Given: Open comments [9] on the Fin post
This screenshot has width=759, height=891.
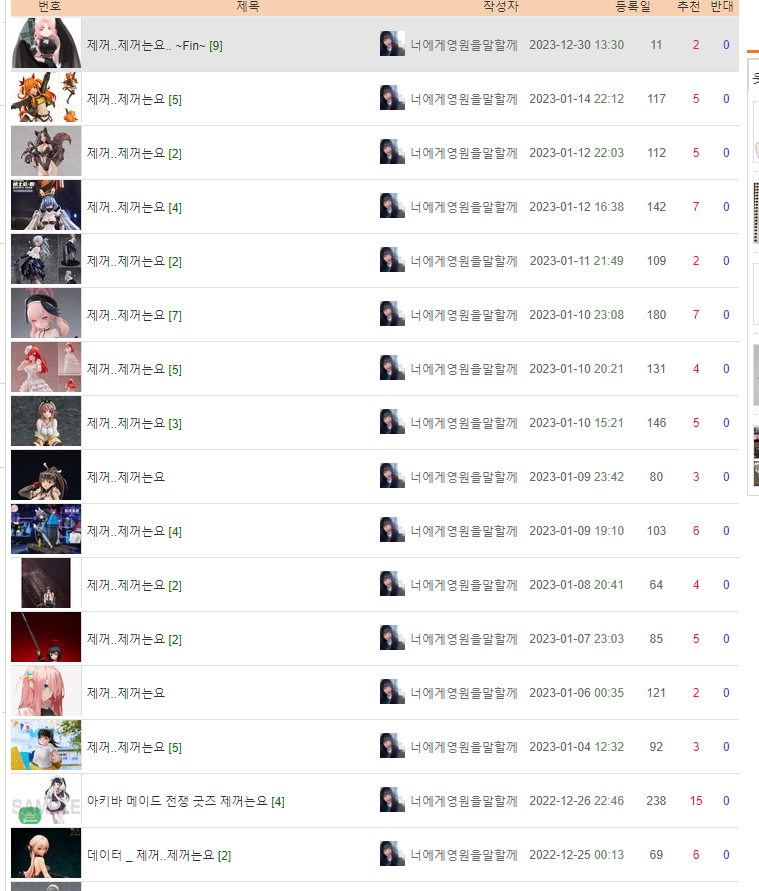Looking at the screenshot, I should (x=216, y=45).
